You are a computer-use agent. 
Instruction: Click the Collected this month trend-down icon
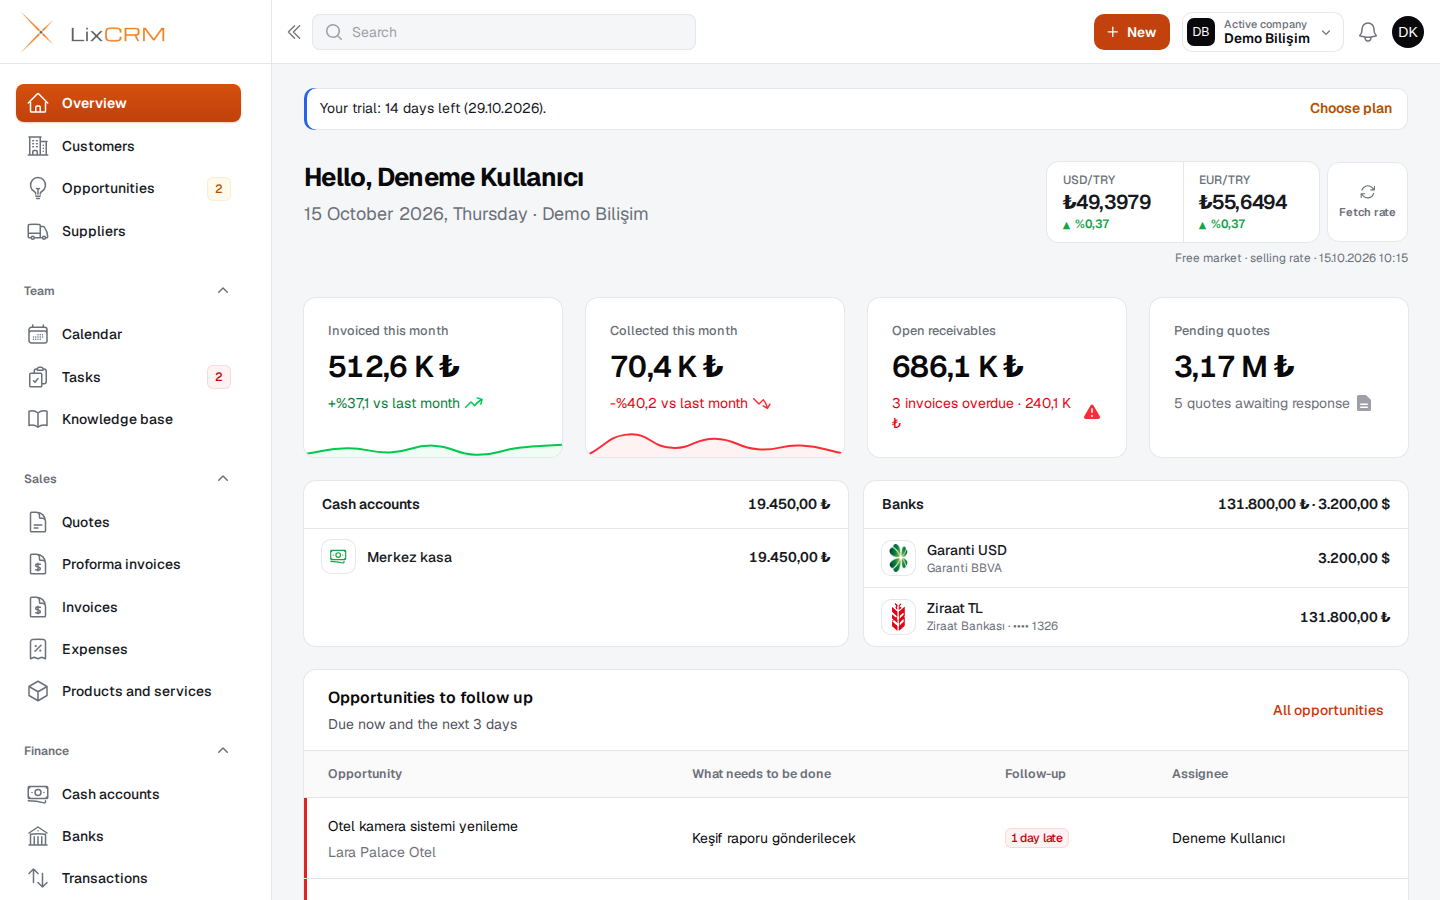762,403
